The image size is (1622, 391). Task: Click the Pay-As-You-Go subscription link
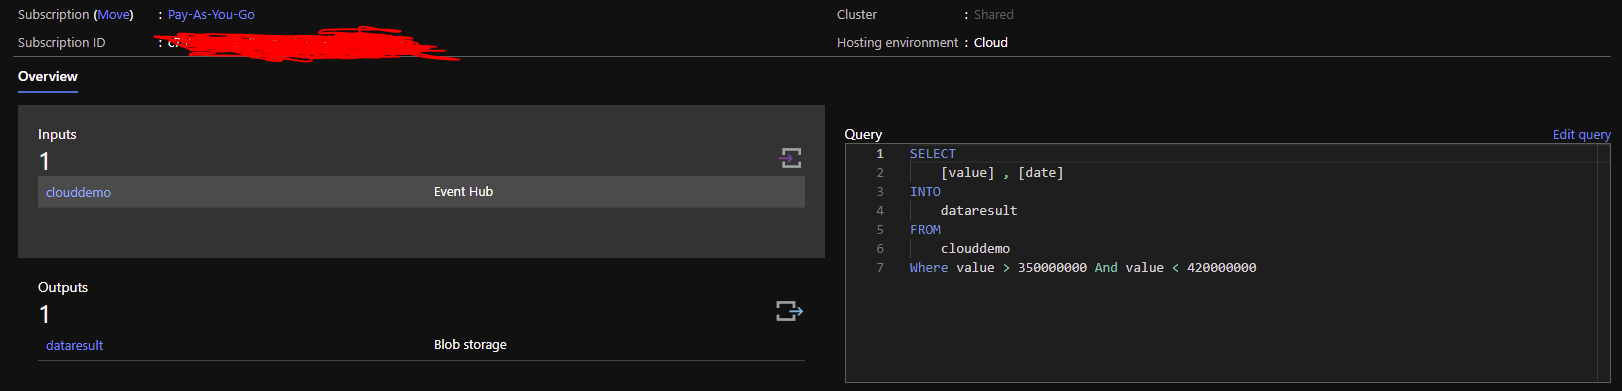tap(211, 15)
